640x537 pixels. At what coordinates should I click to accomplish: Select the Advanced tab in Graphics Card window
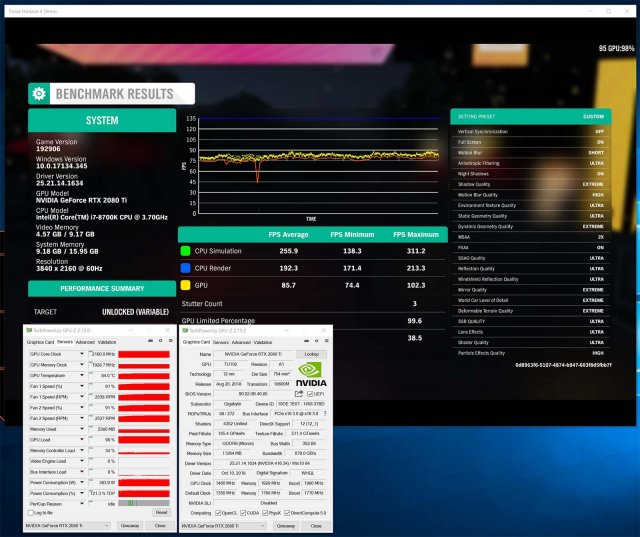pos(241,342)
